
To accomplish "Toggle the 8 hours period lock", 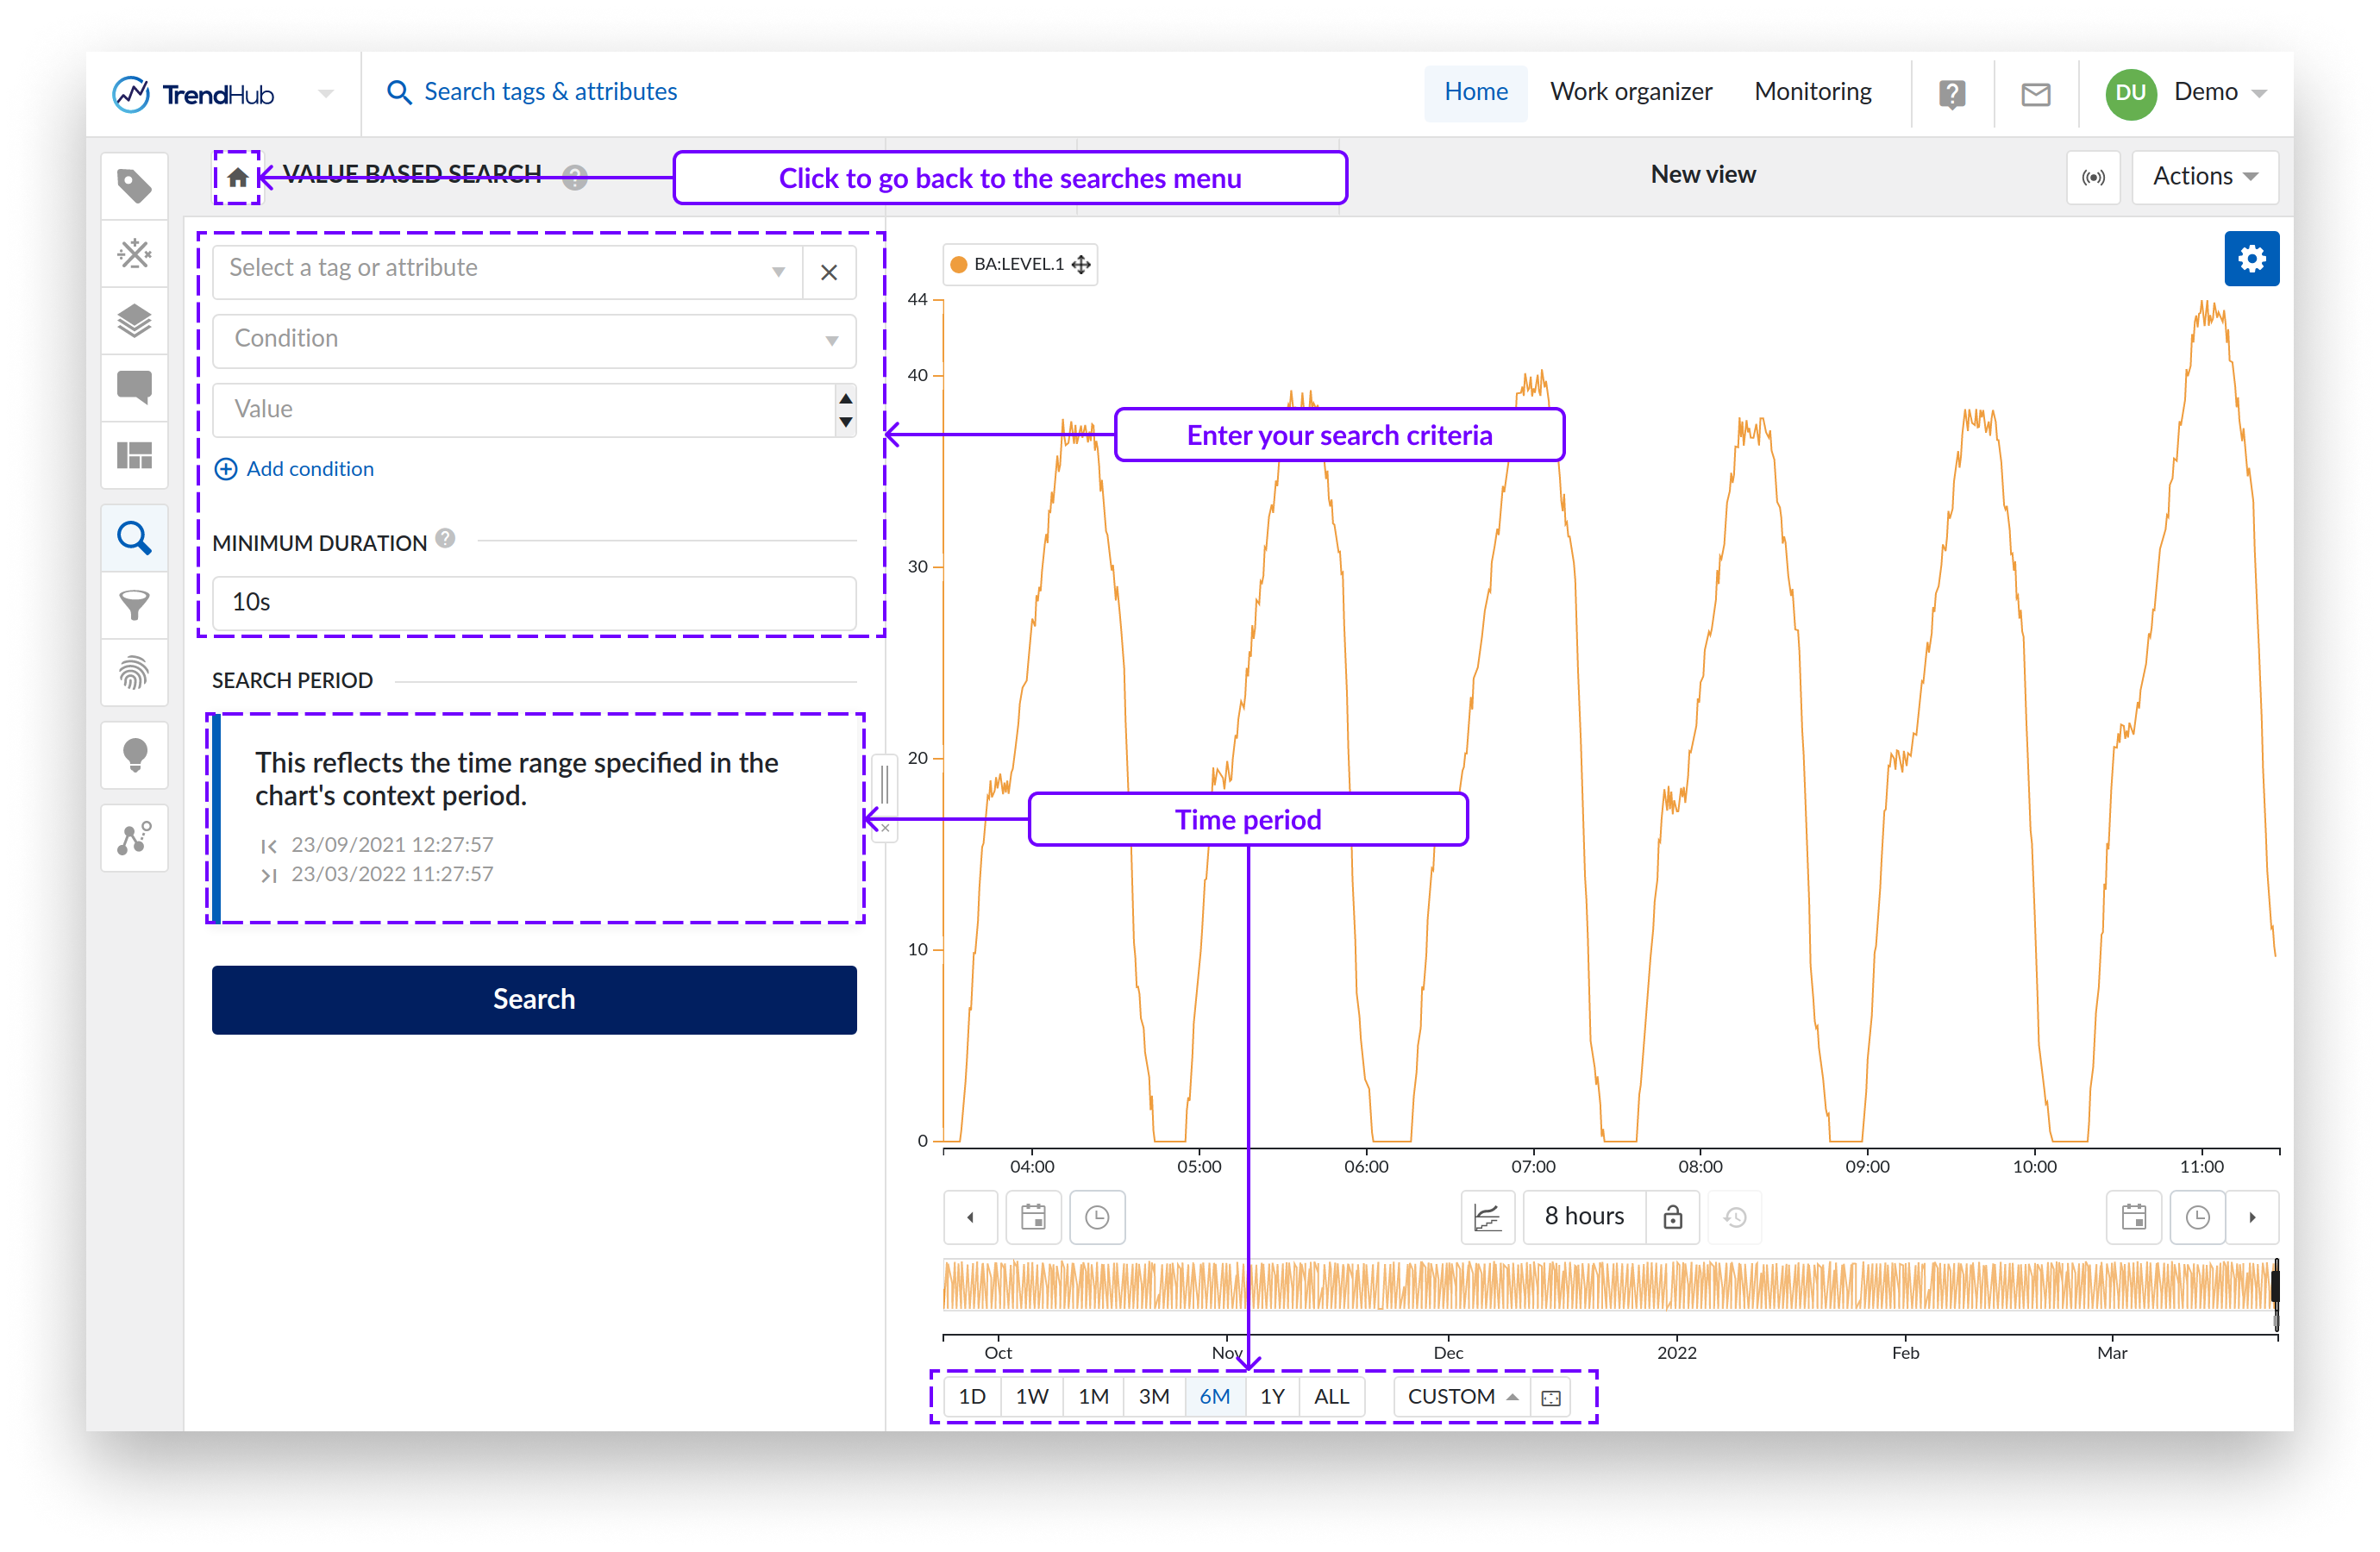I will (x=1672, y=1217).
